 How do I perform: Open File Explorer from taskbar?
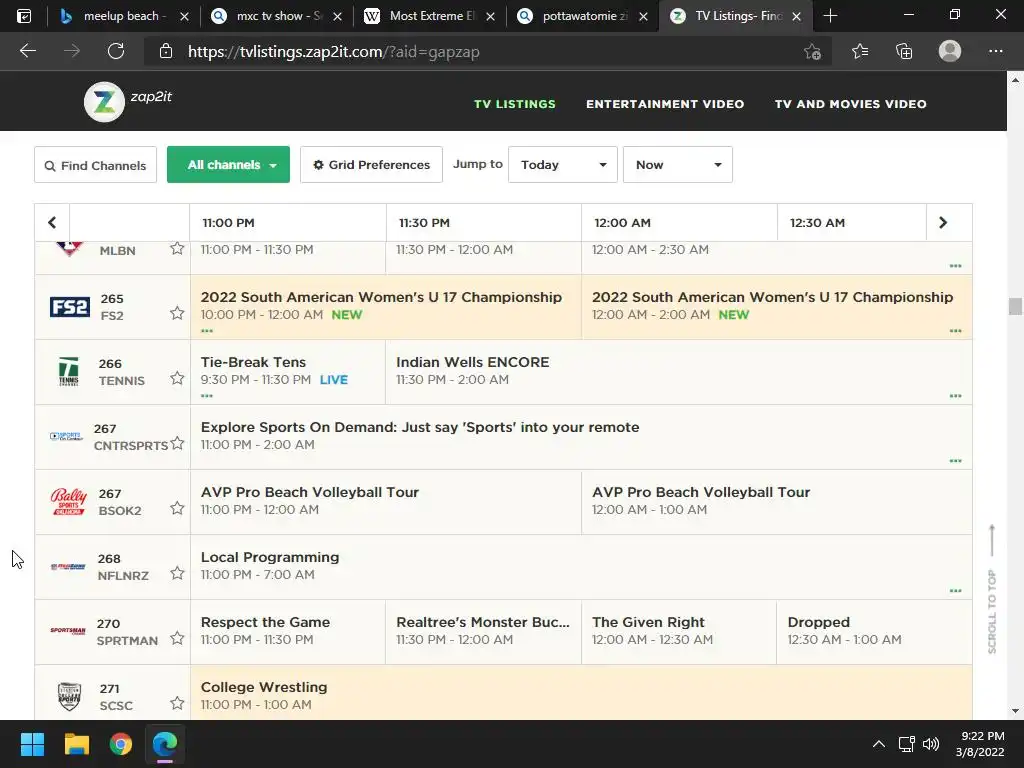(76, 744)
